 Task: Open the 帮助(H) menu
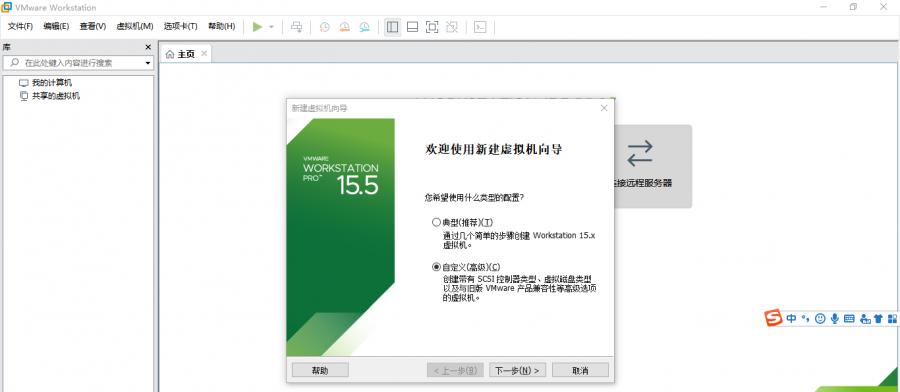[222, 26]
